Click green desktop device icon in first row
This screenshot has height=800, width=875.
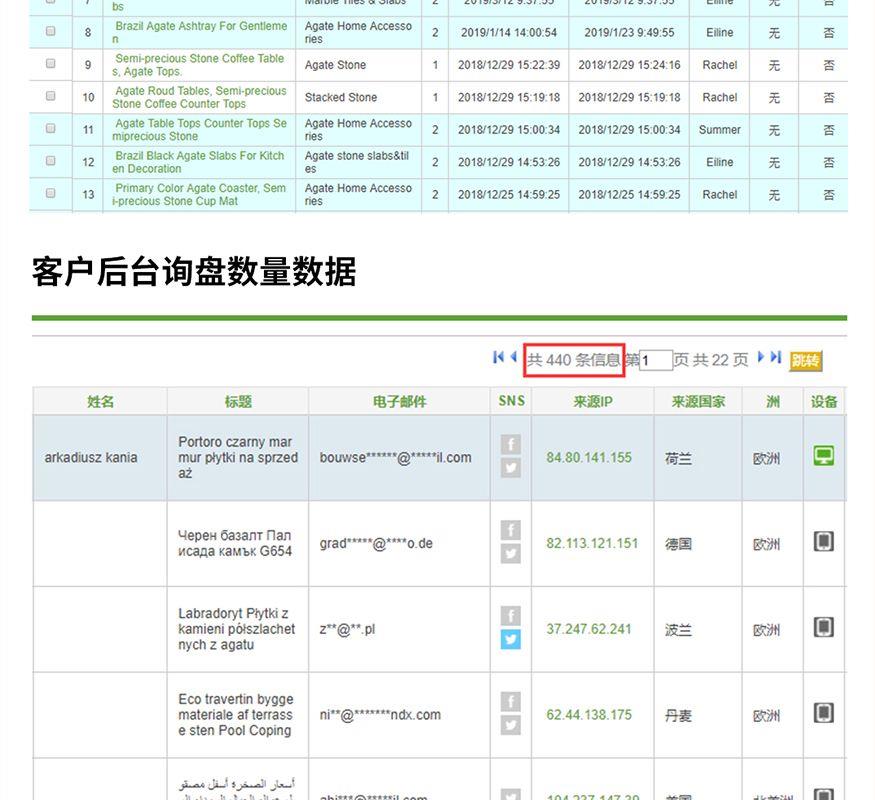click(823, 456)
